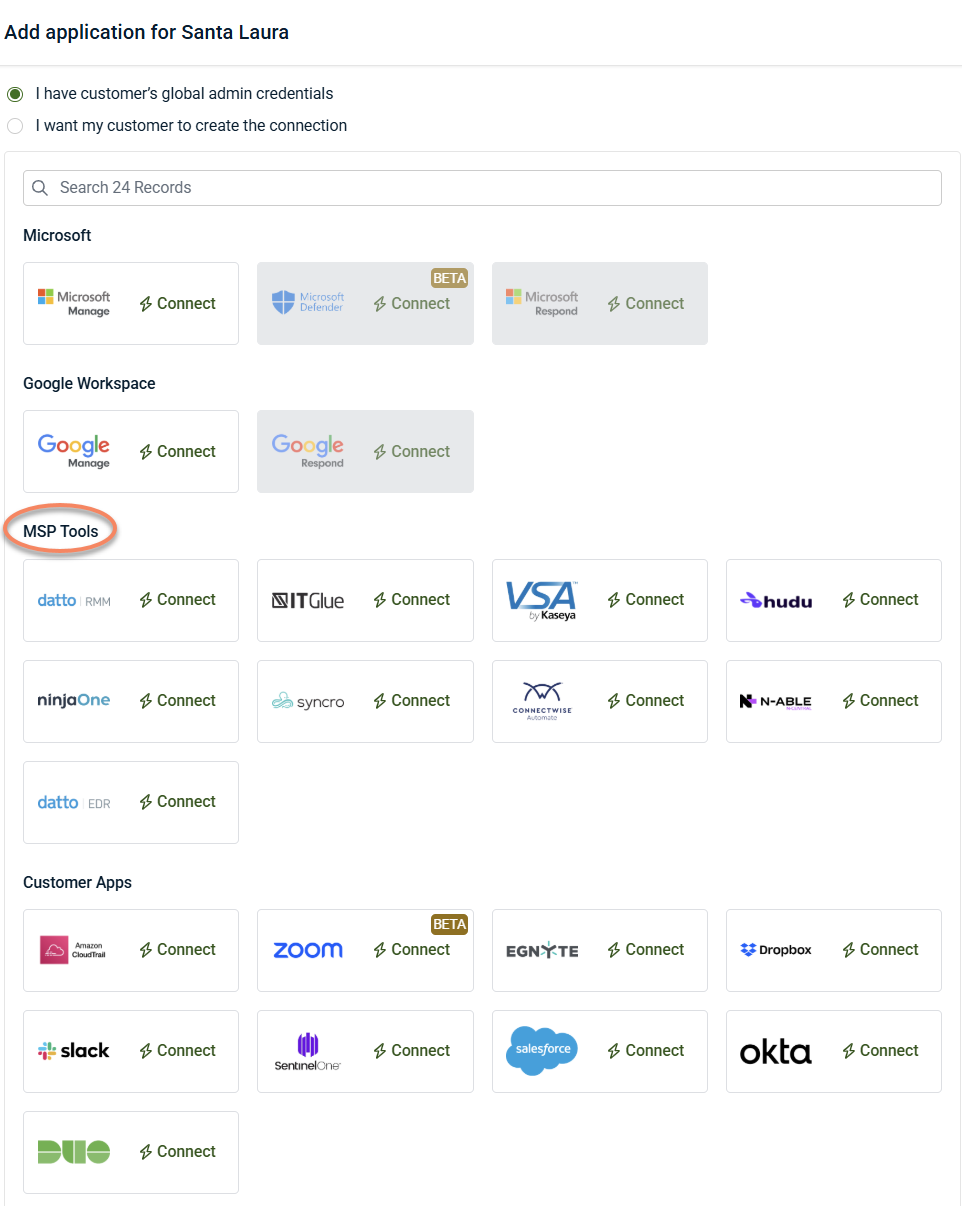Select 'I have customer's global admin credentials'
This screenshot has width=962, height=1206.
[15, 94]
